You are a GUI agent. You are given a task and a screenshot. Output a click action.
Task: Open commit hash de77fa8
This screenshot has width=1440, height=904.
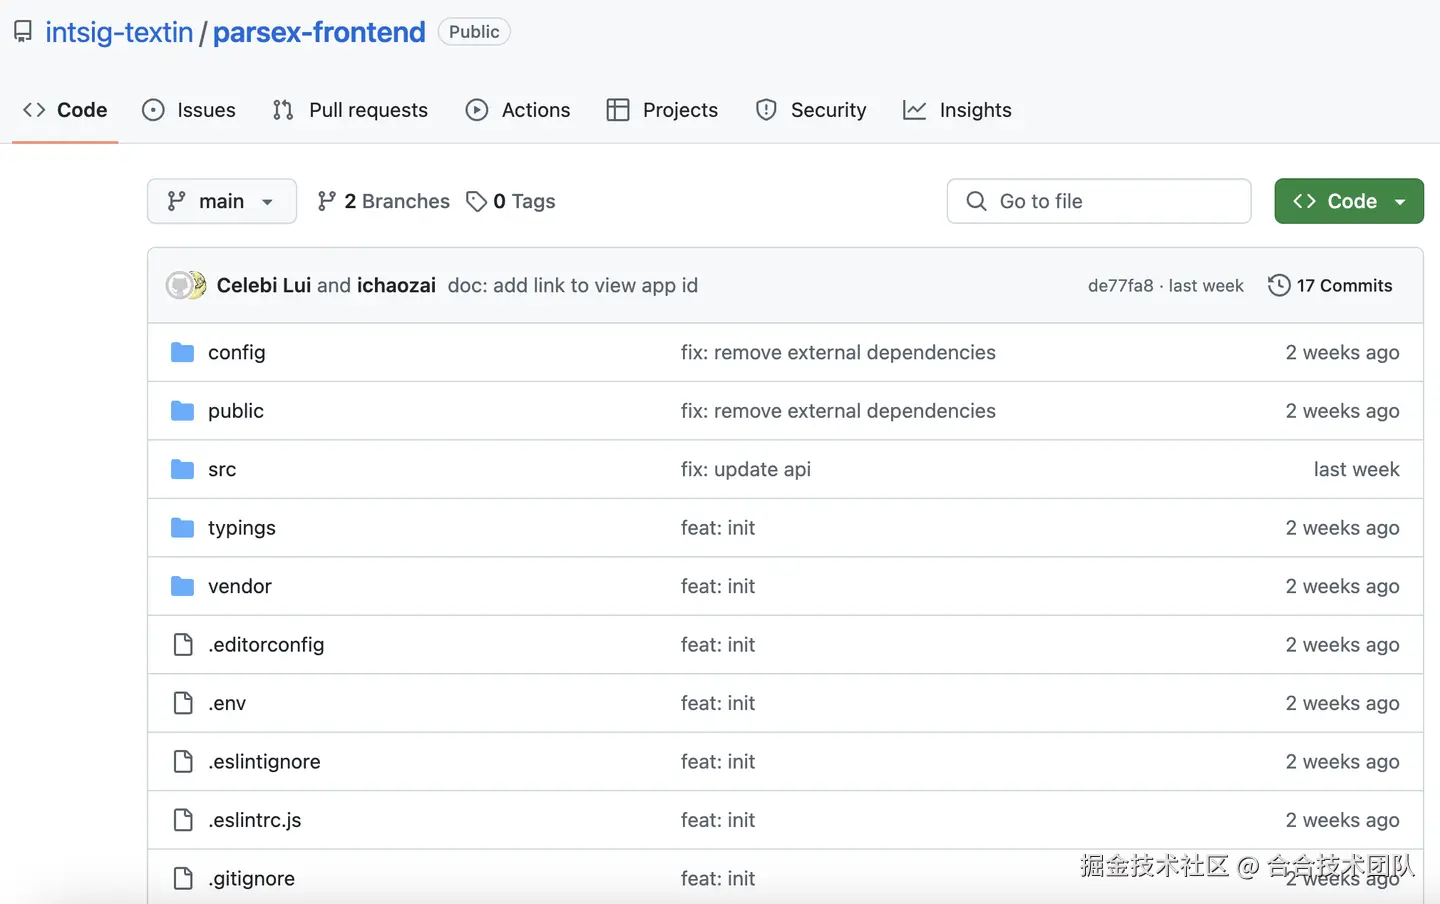[1120, 286]
